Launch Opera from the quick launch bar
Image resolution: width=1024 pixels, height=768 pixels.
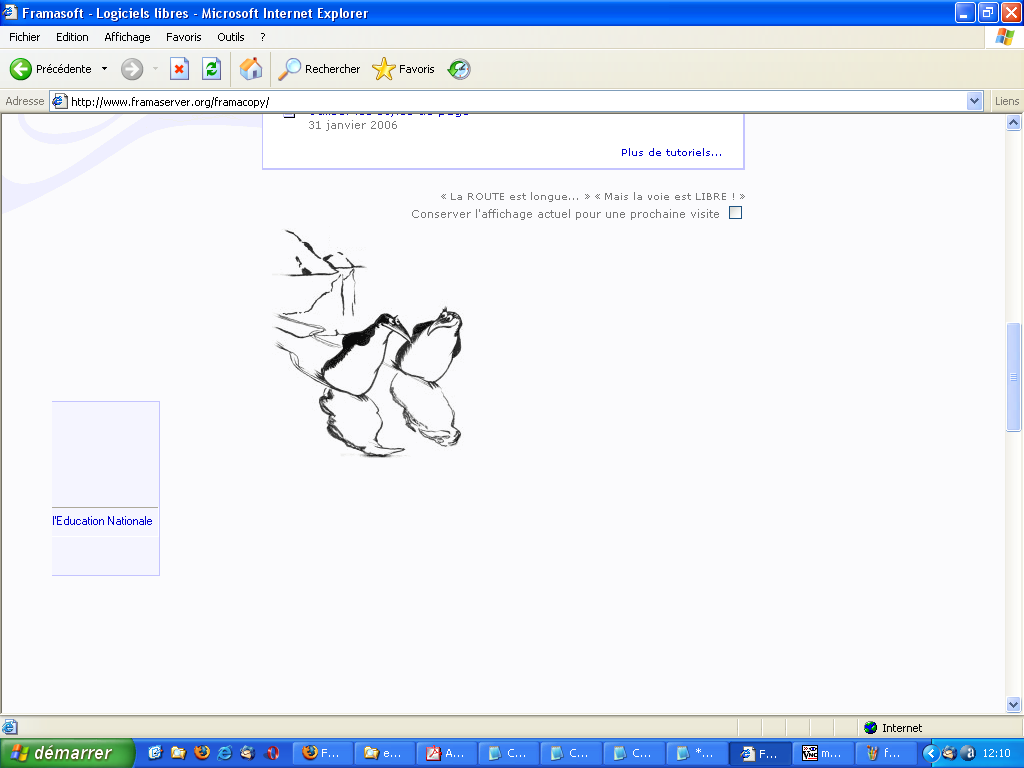273,752
